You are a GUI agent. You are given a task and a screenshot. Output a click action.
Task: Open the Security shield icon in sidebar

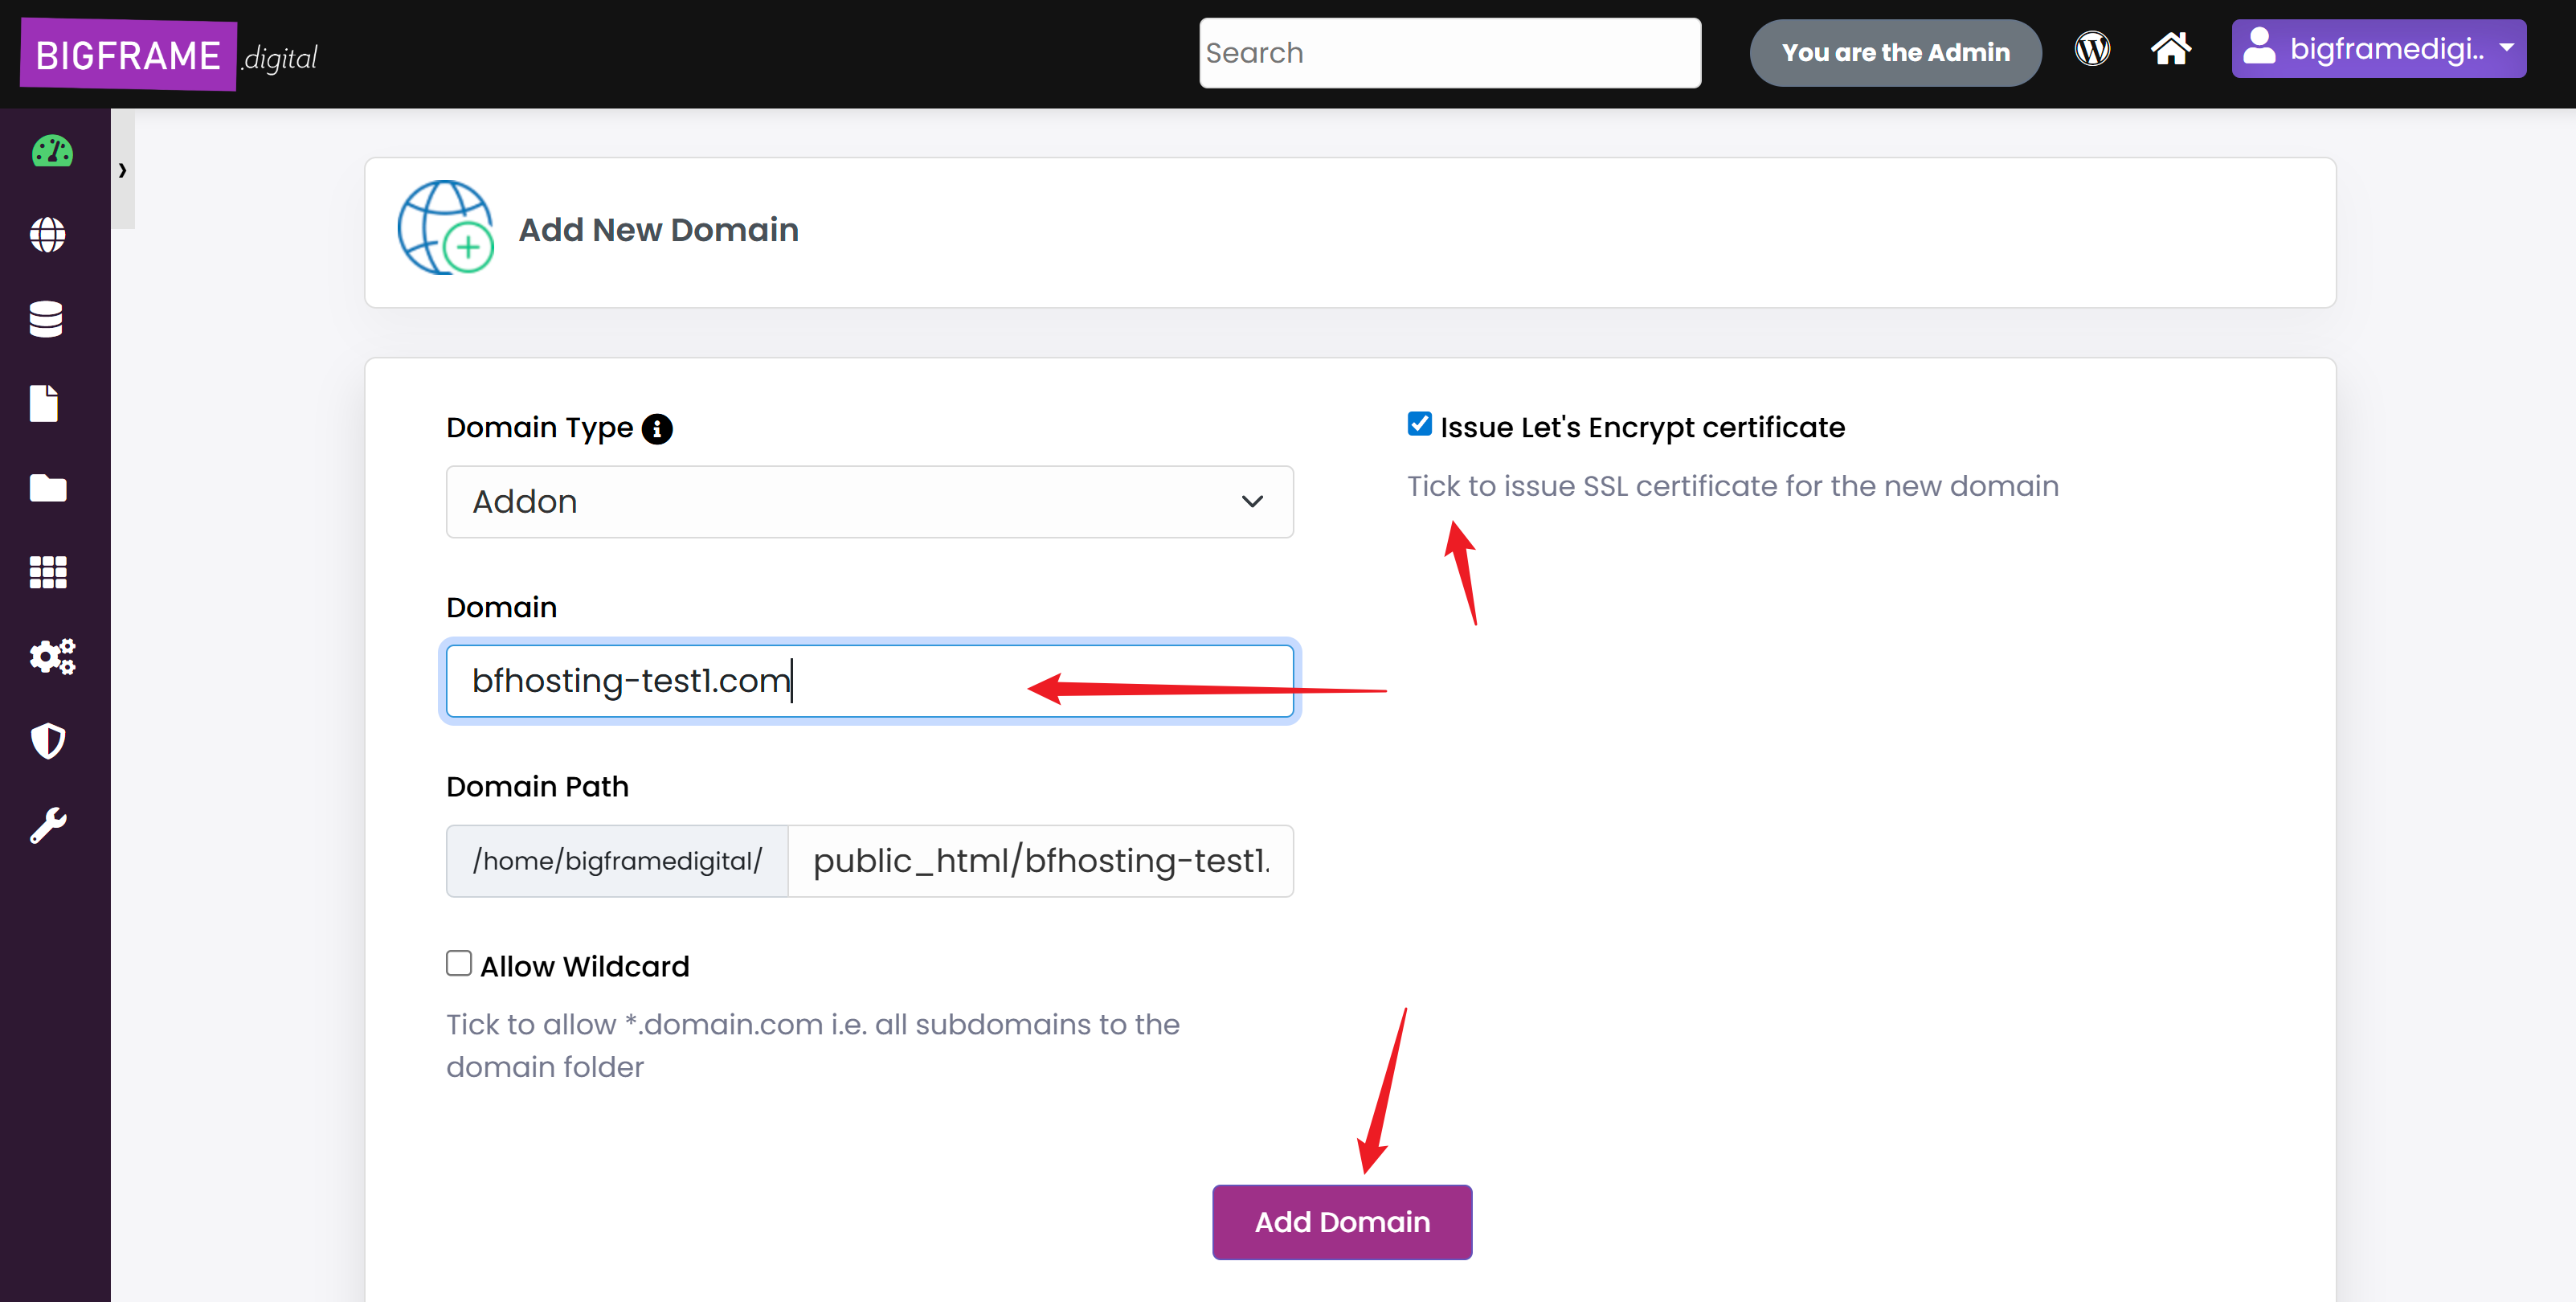[48, 741]
